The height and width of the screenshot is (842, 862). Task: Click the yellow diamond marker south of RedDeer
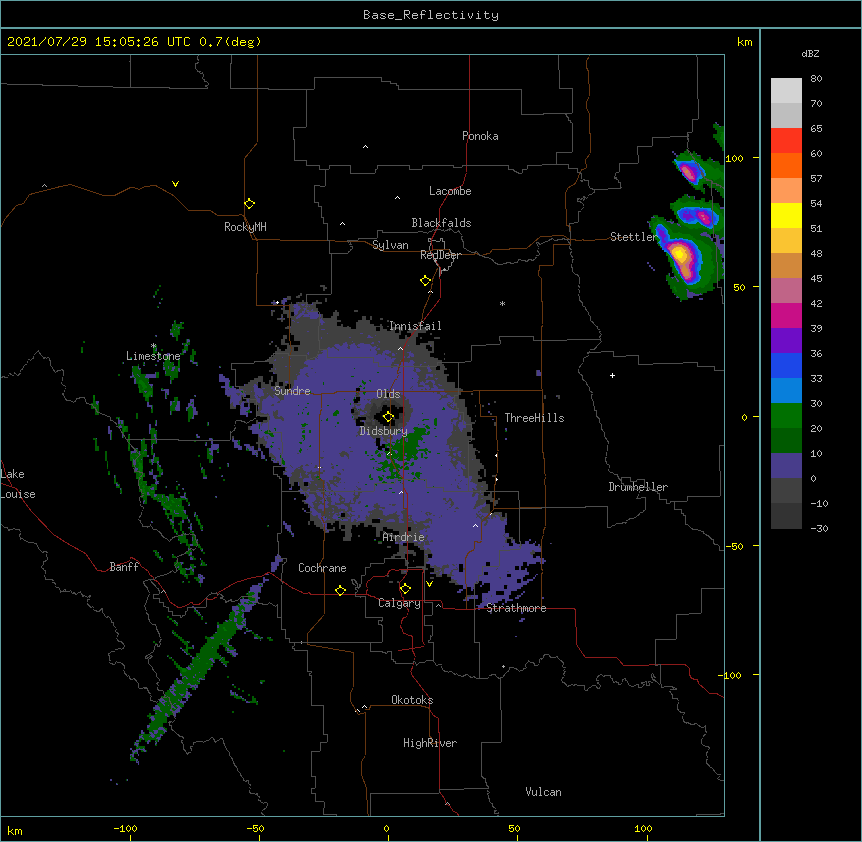[425, 281]
